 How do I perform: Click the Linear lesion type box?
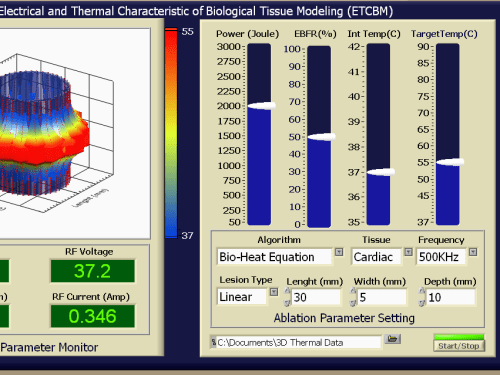coord(242,297)
